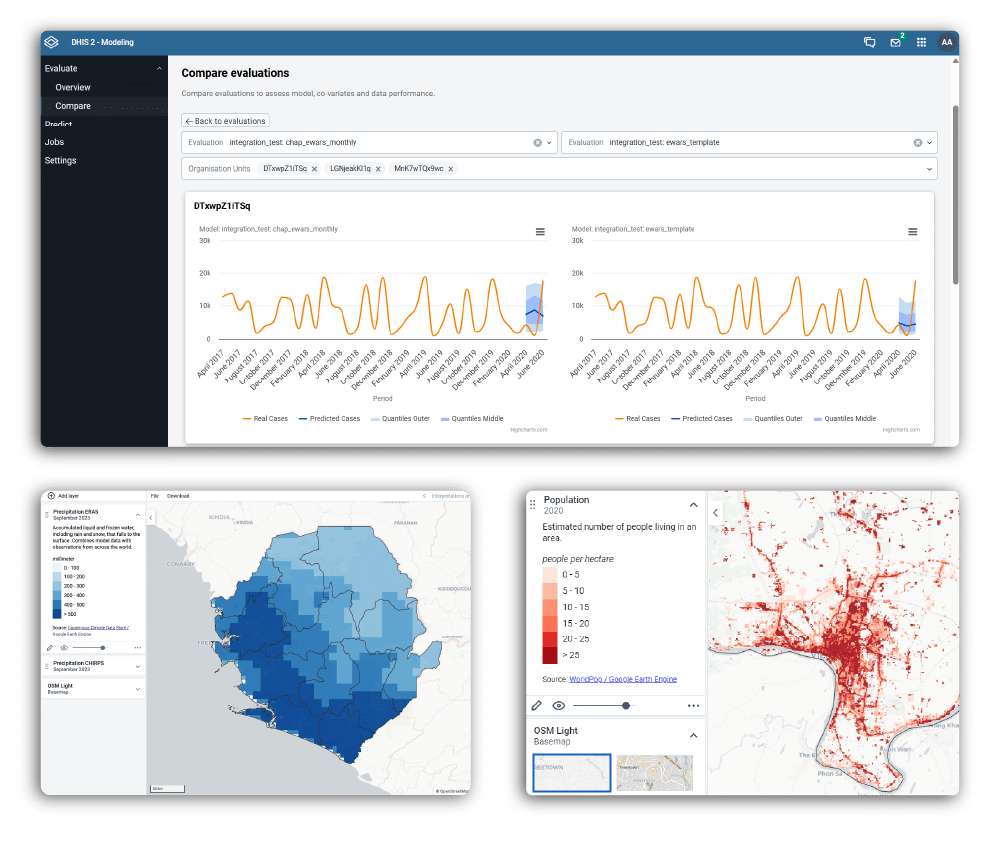Open chart menu for chap_ewars_monthly model
The width and height of the screenshot is (1000, 845).
[540, 232]
